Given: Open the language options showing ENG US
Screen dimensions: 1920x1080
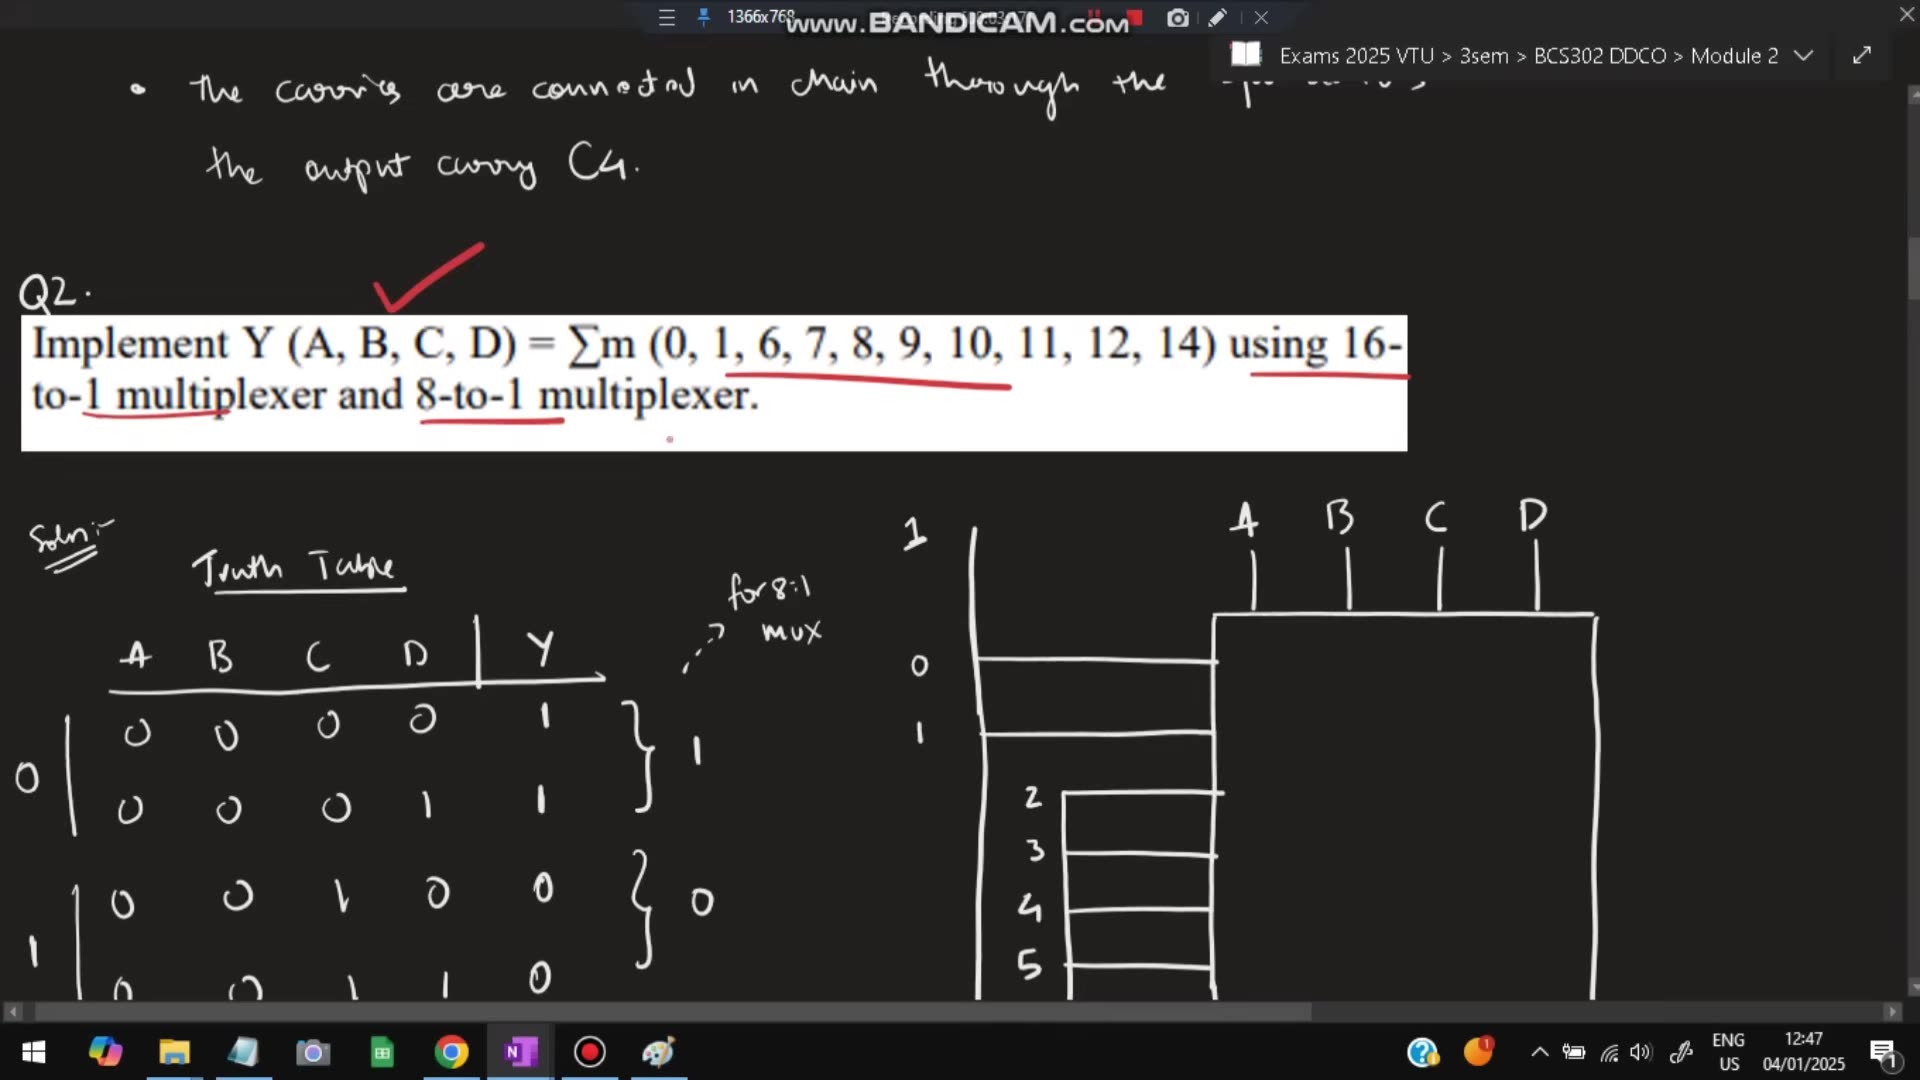Looking at the screenshot, I should tap(1727, 1052).
